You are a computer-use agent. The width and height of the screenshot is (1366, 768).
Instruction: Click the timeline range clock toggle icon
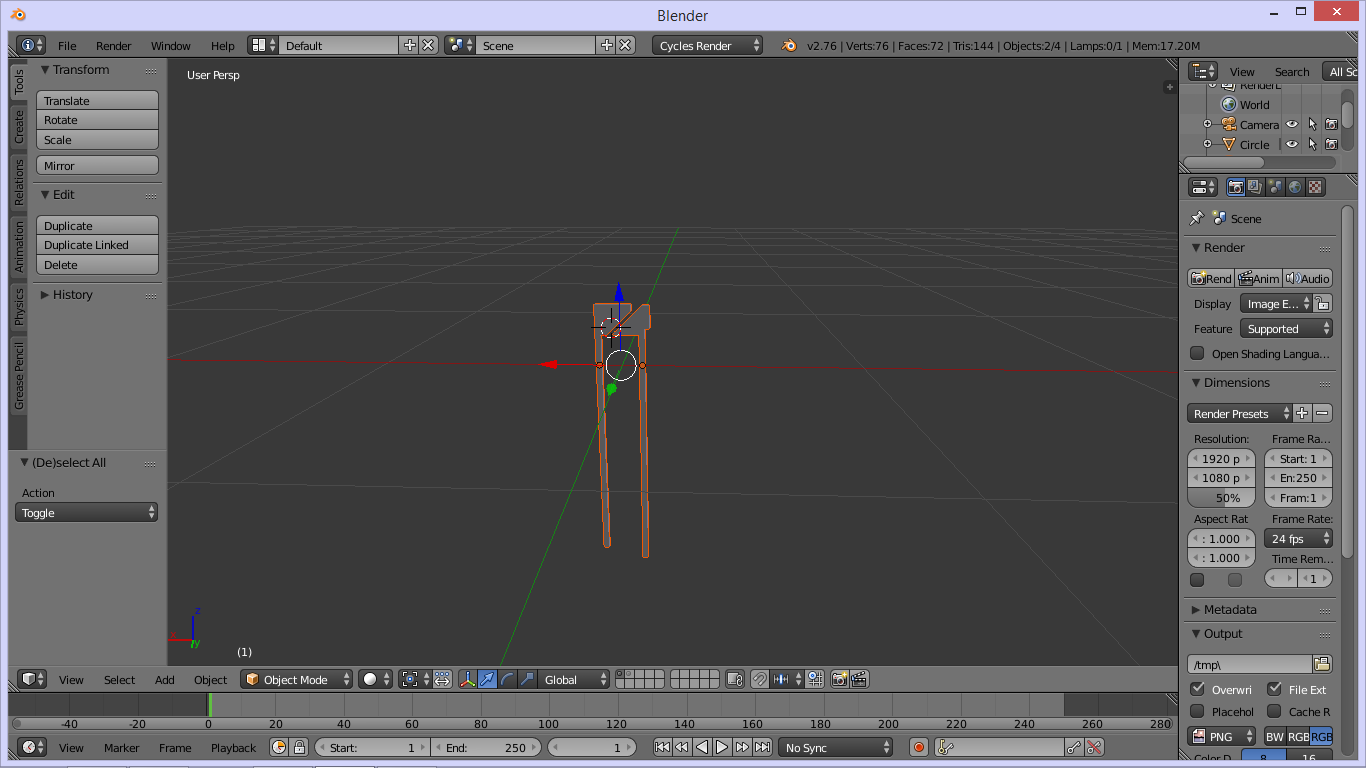(278, 747)
